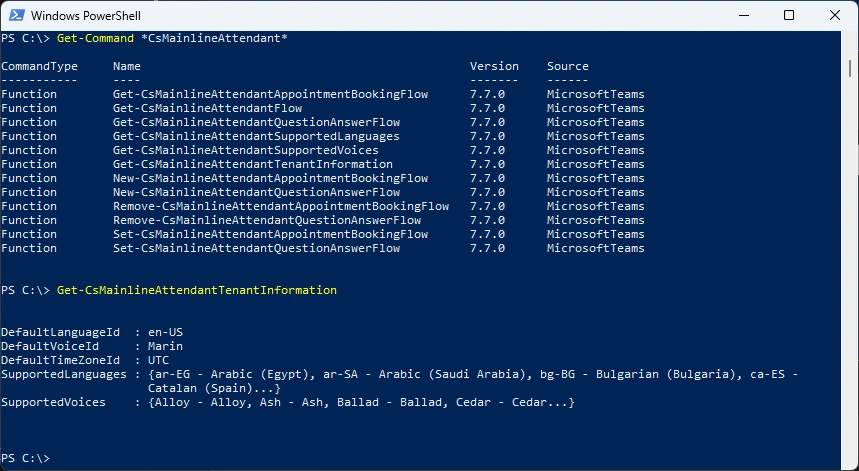
Task: Click the typed Get-CsMainlineAttendantTenantInformation command
Action: tap(197, 290)
